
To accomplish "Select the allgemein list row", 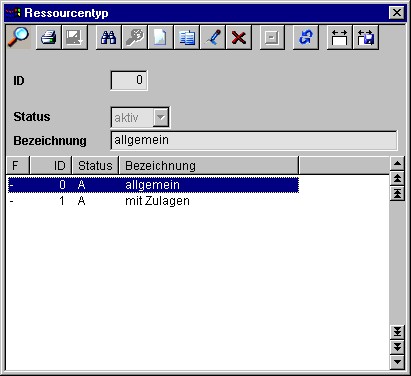I will click(153, 185).
